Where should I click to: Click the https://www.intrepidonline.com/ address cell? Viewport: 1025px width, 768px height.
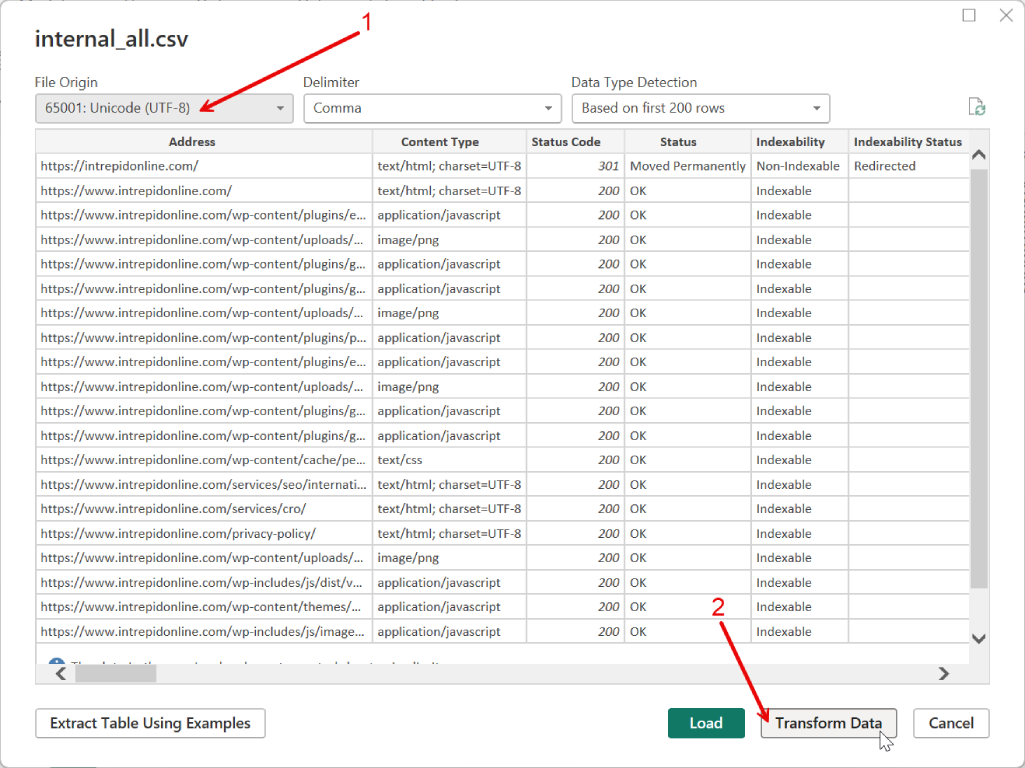(204, 191)
